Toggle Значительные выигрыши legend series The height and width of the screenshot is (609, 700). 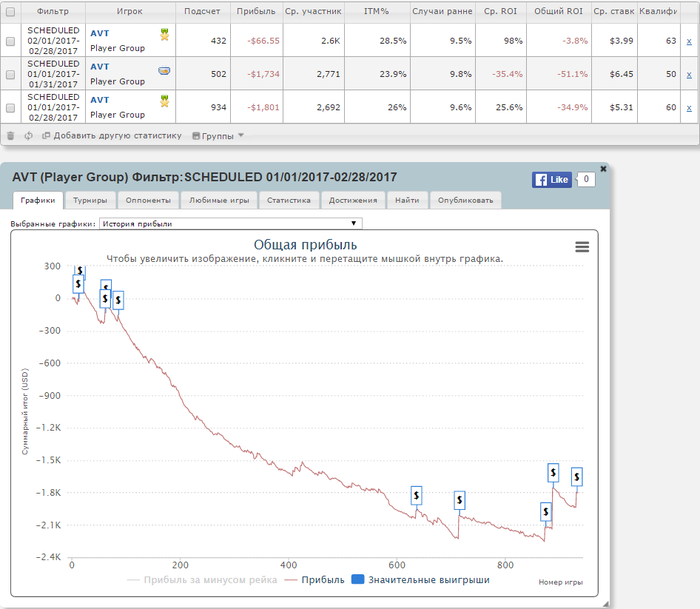[421, 580]
